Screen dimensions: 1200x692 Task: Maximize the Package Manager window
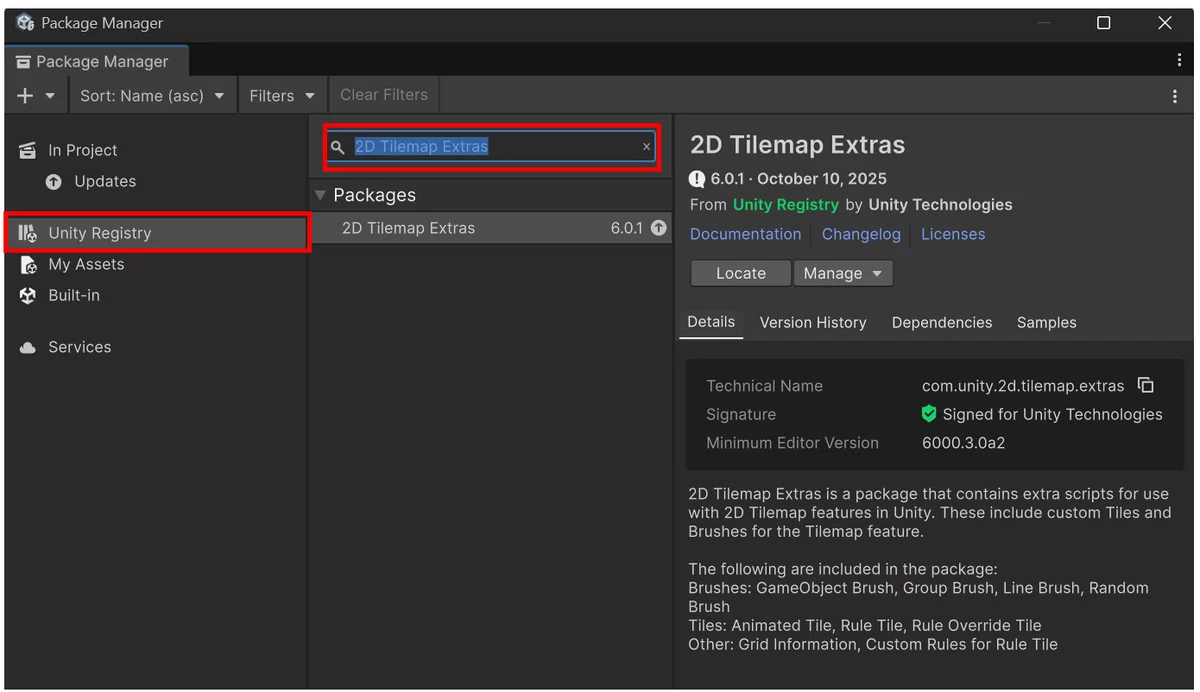[1103, 22]
